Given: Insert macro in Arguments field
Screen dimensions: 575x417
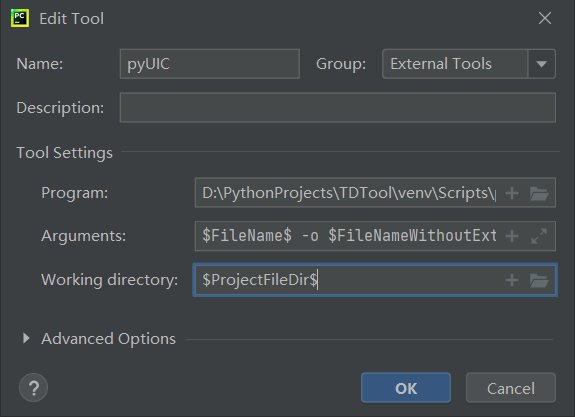Looking at the screenshot, I should pyautogui.click(x=512, y=236).
